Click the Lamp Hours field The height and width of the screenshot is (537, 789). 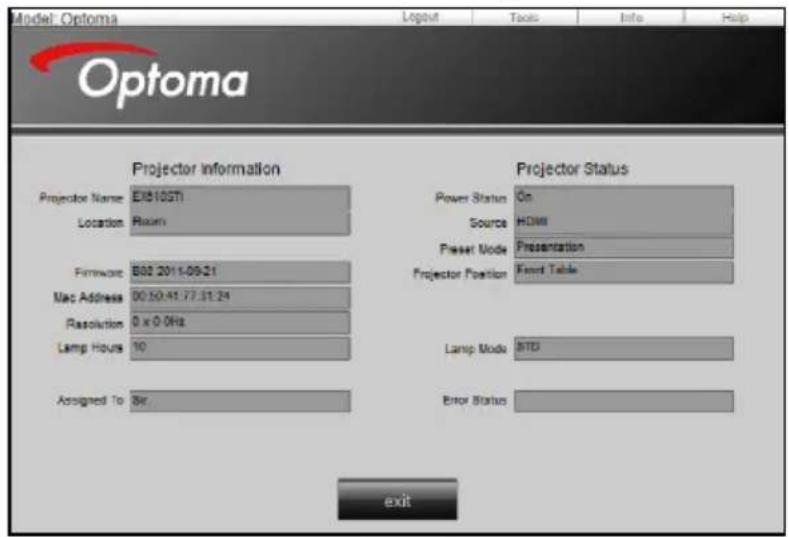point(240,348)
